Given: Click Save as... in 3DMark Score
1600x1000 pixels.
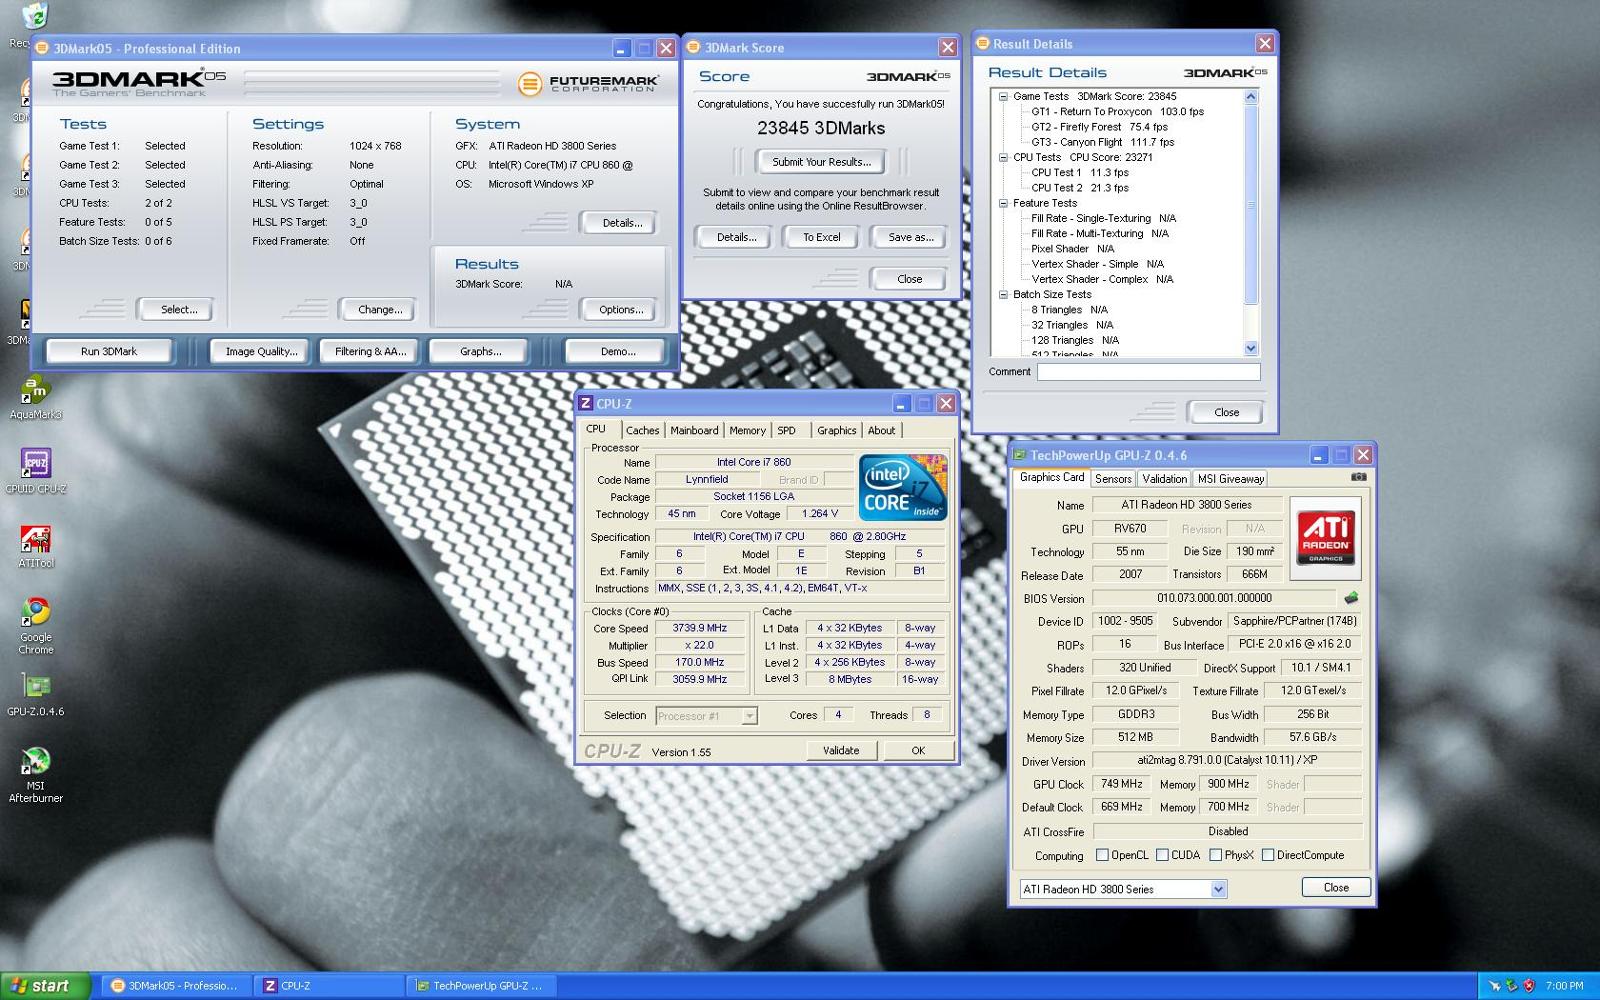Looking at the screenshot, I should pos(910,237).
